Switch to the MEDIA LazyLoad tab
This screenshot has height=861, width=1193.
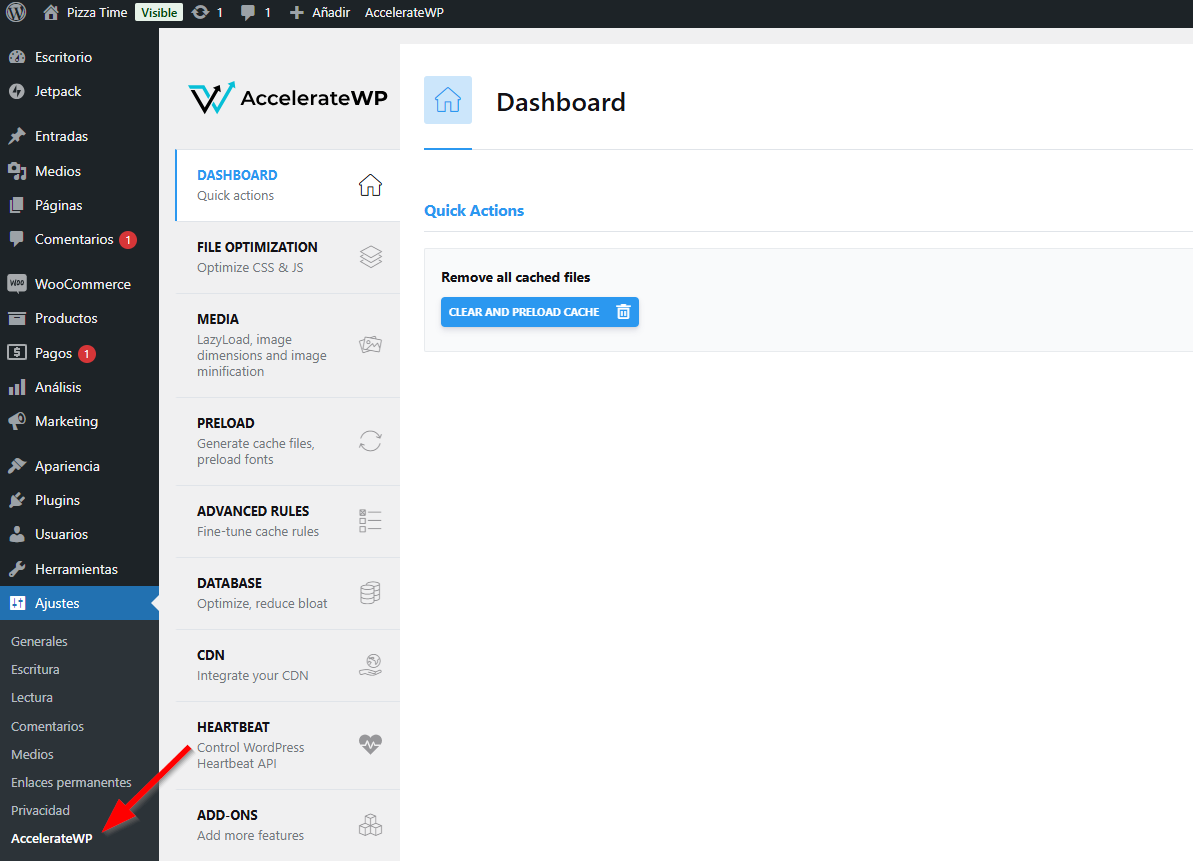288,345
